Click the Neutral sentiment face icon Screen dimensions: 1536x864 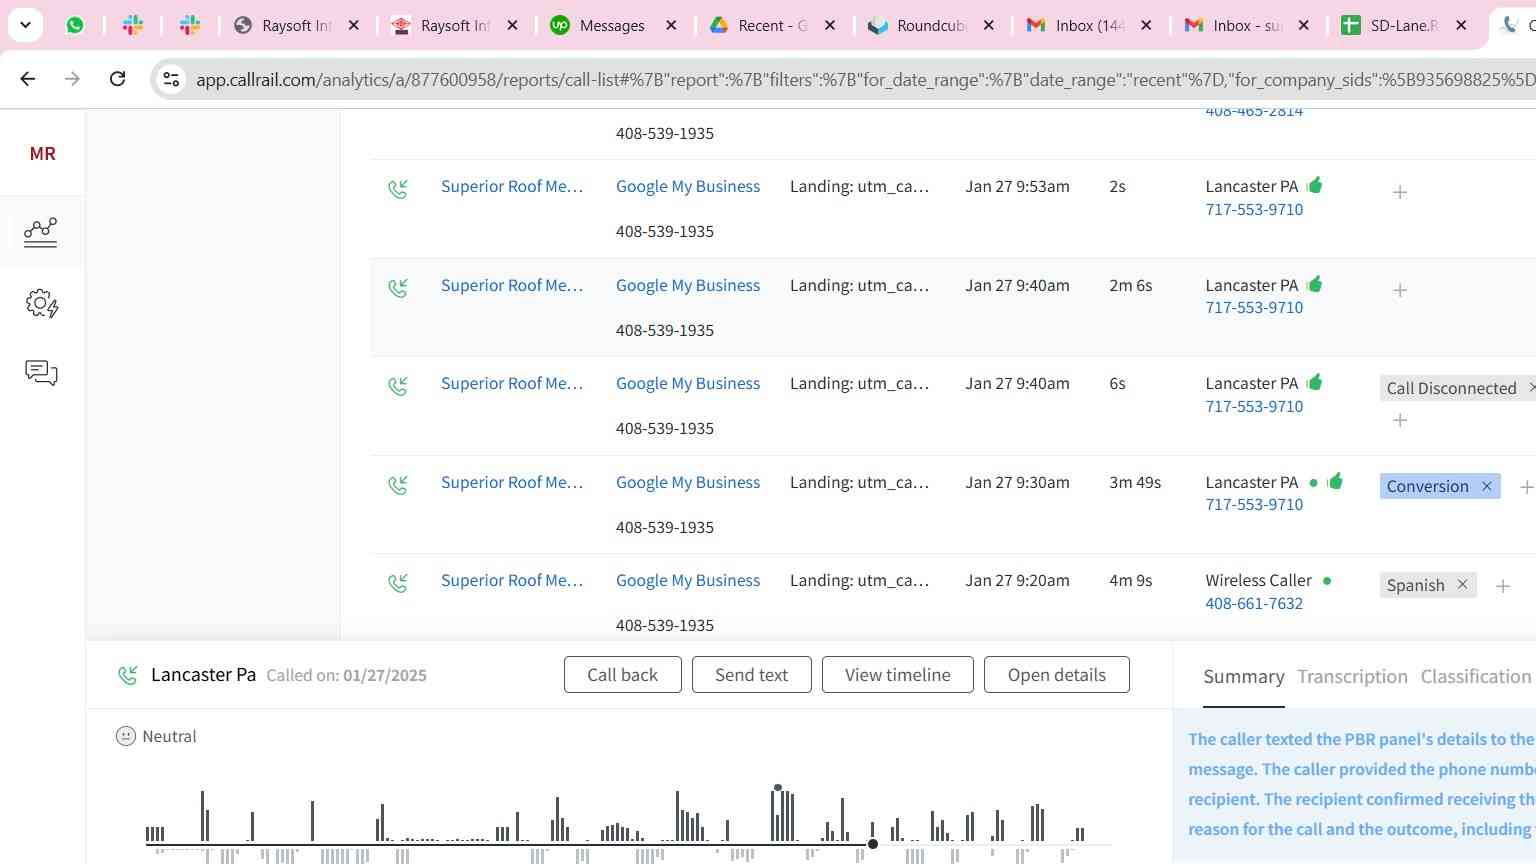coord(126,736)
